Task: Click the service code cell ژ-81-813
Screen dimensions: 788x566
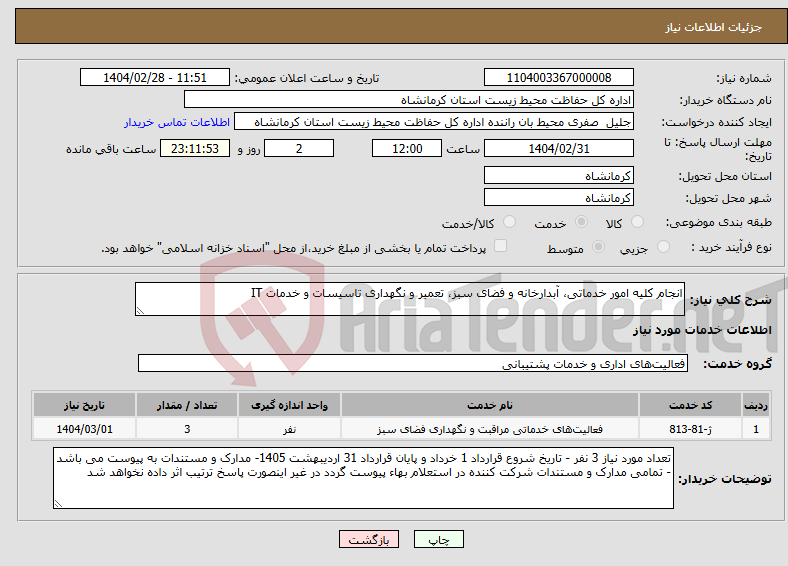Action: [691, 429]
